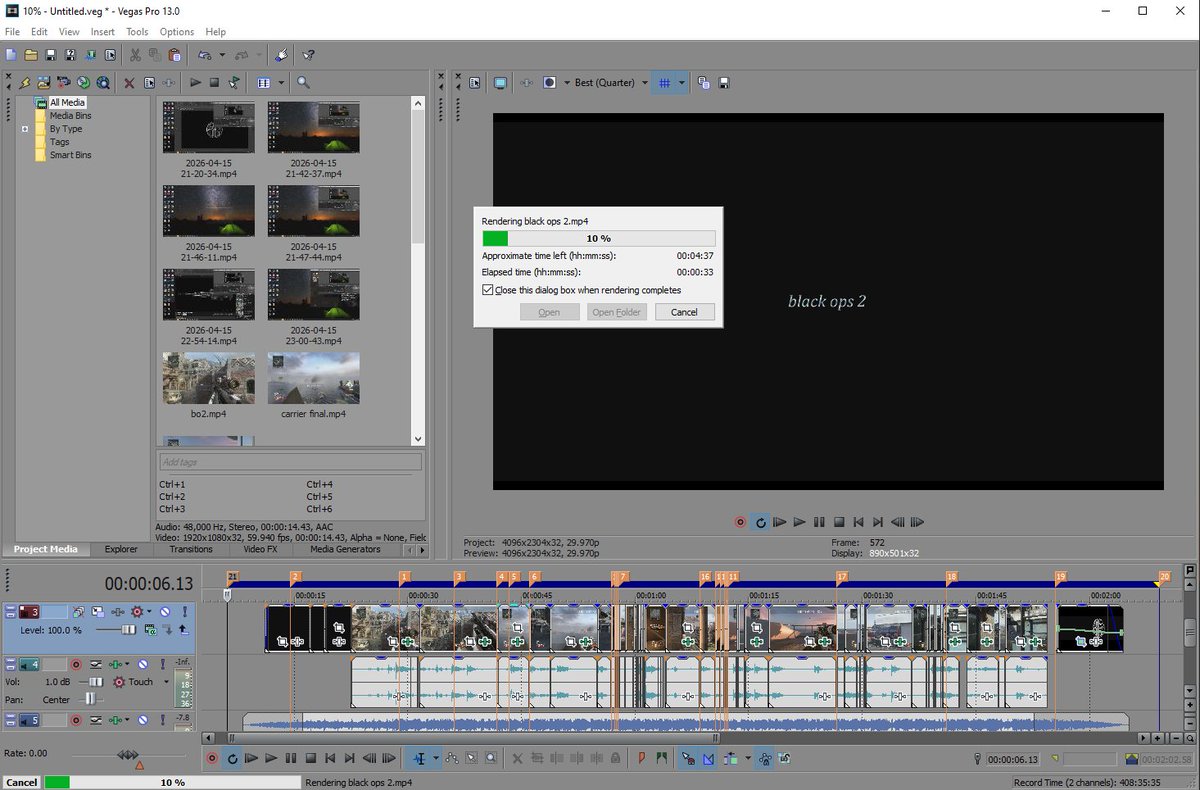Click the Import Media icon in Project Media
1200x790 pixels.
pyautogui.click(x=43, y=82)
